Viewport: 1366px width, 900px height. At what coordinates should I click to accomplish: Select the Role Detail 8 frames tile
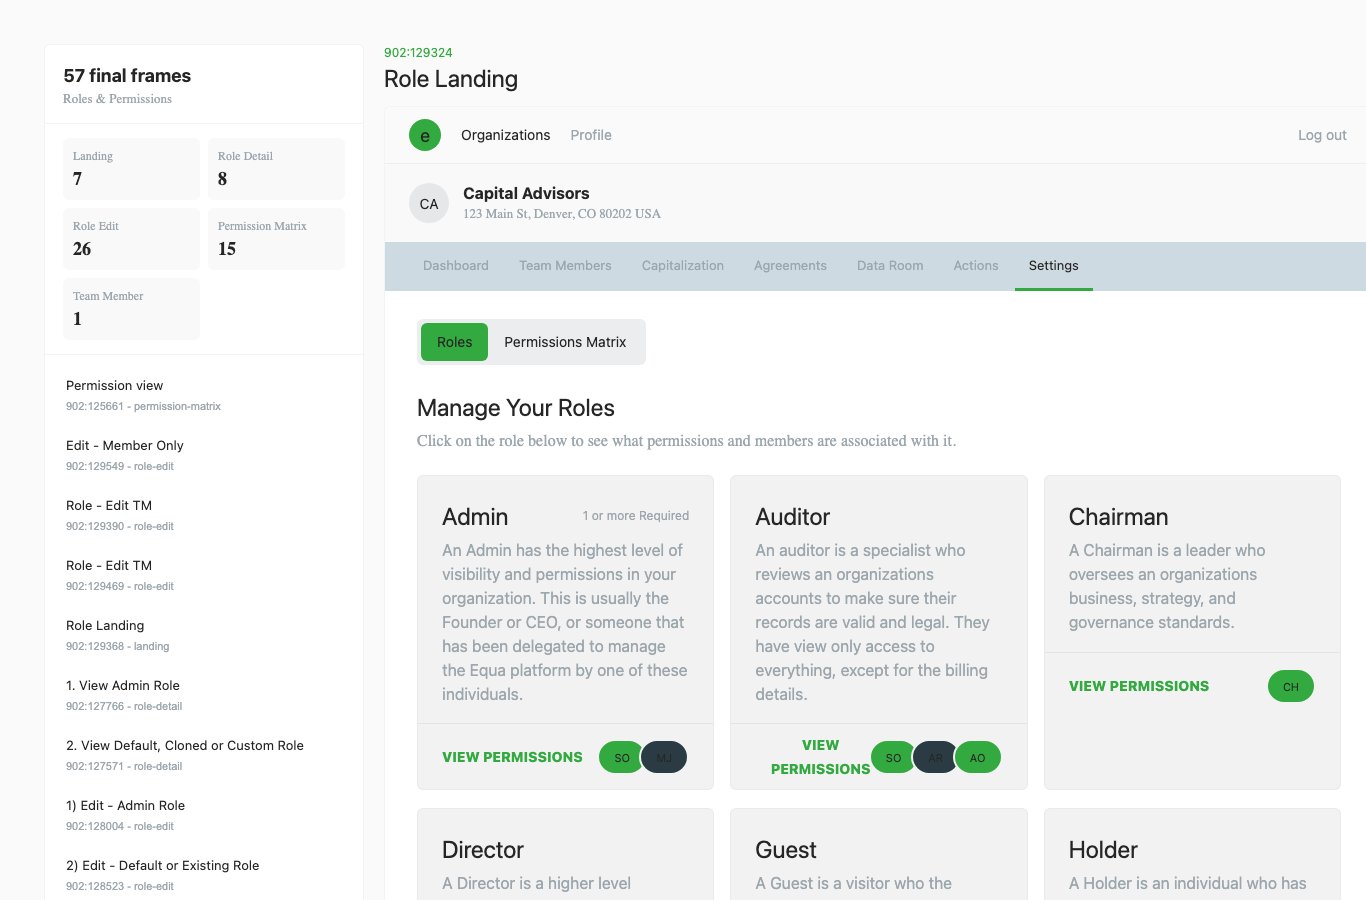coord(276,169)
